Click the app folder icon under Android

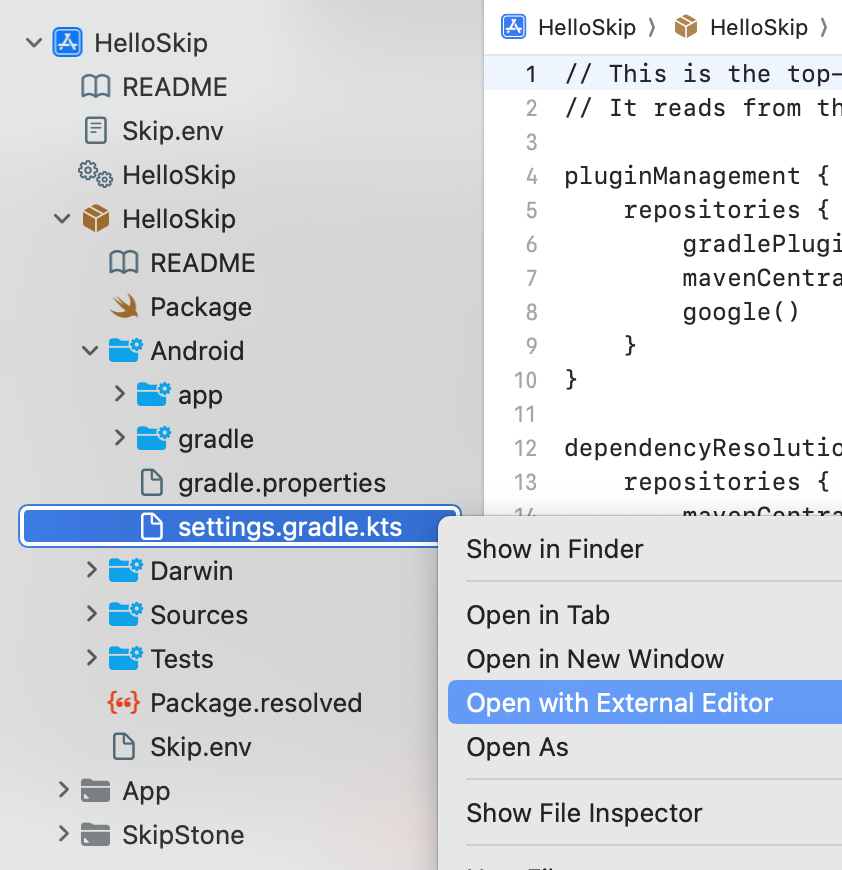point(152,395)
